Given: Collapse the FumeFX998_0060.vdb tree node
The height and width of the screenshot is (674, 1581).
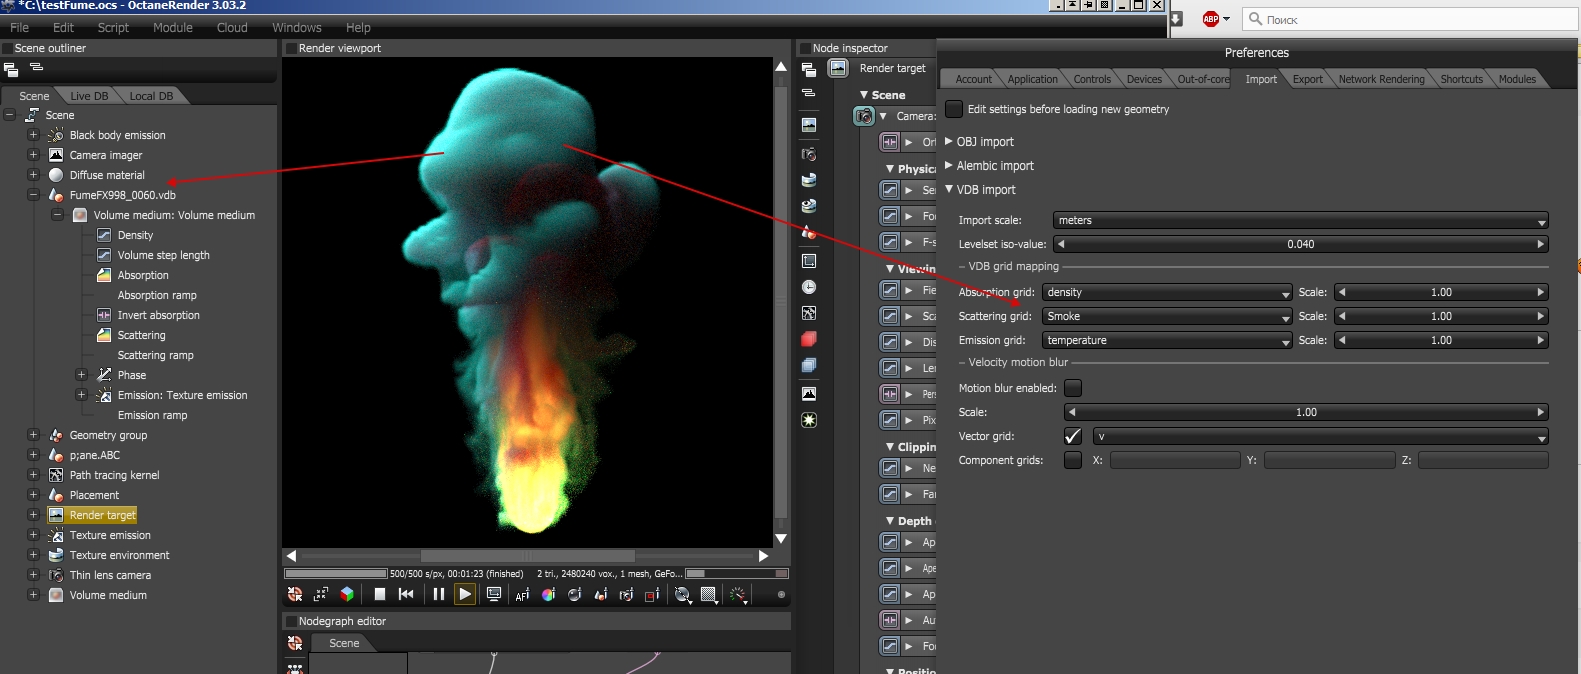Looking at the screenshot, I should (x=33, y=195).
